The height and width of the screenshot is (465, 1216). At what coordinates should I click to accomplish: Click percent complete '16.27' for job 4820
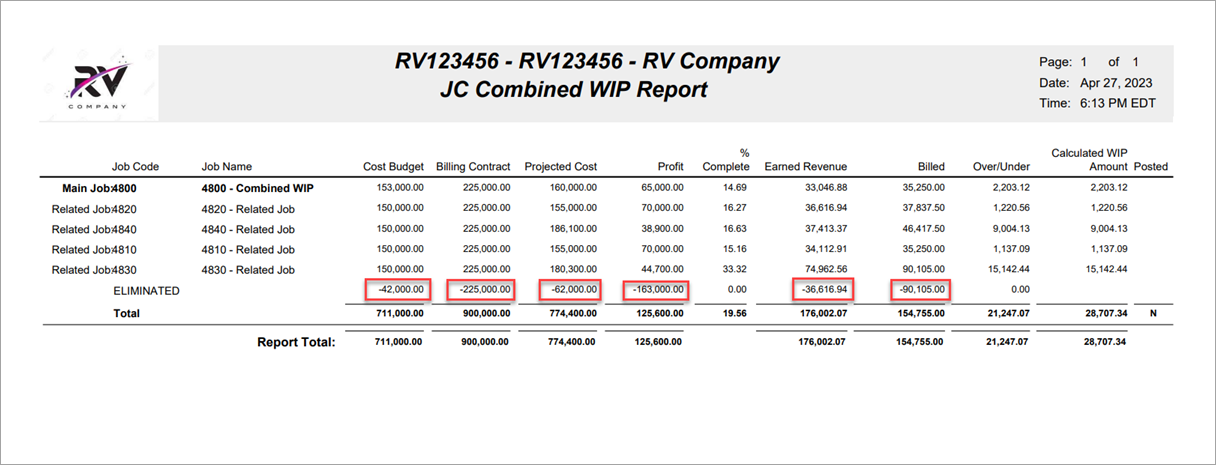point(735,209)
